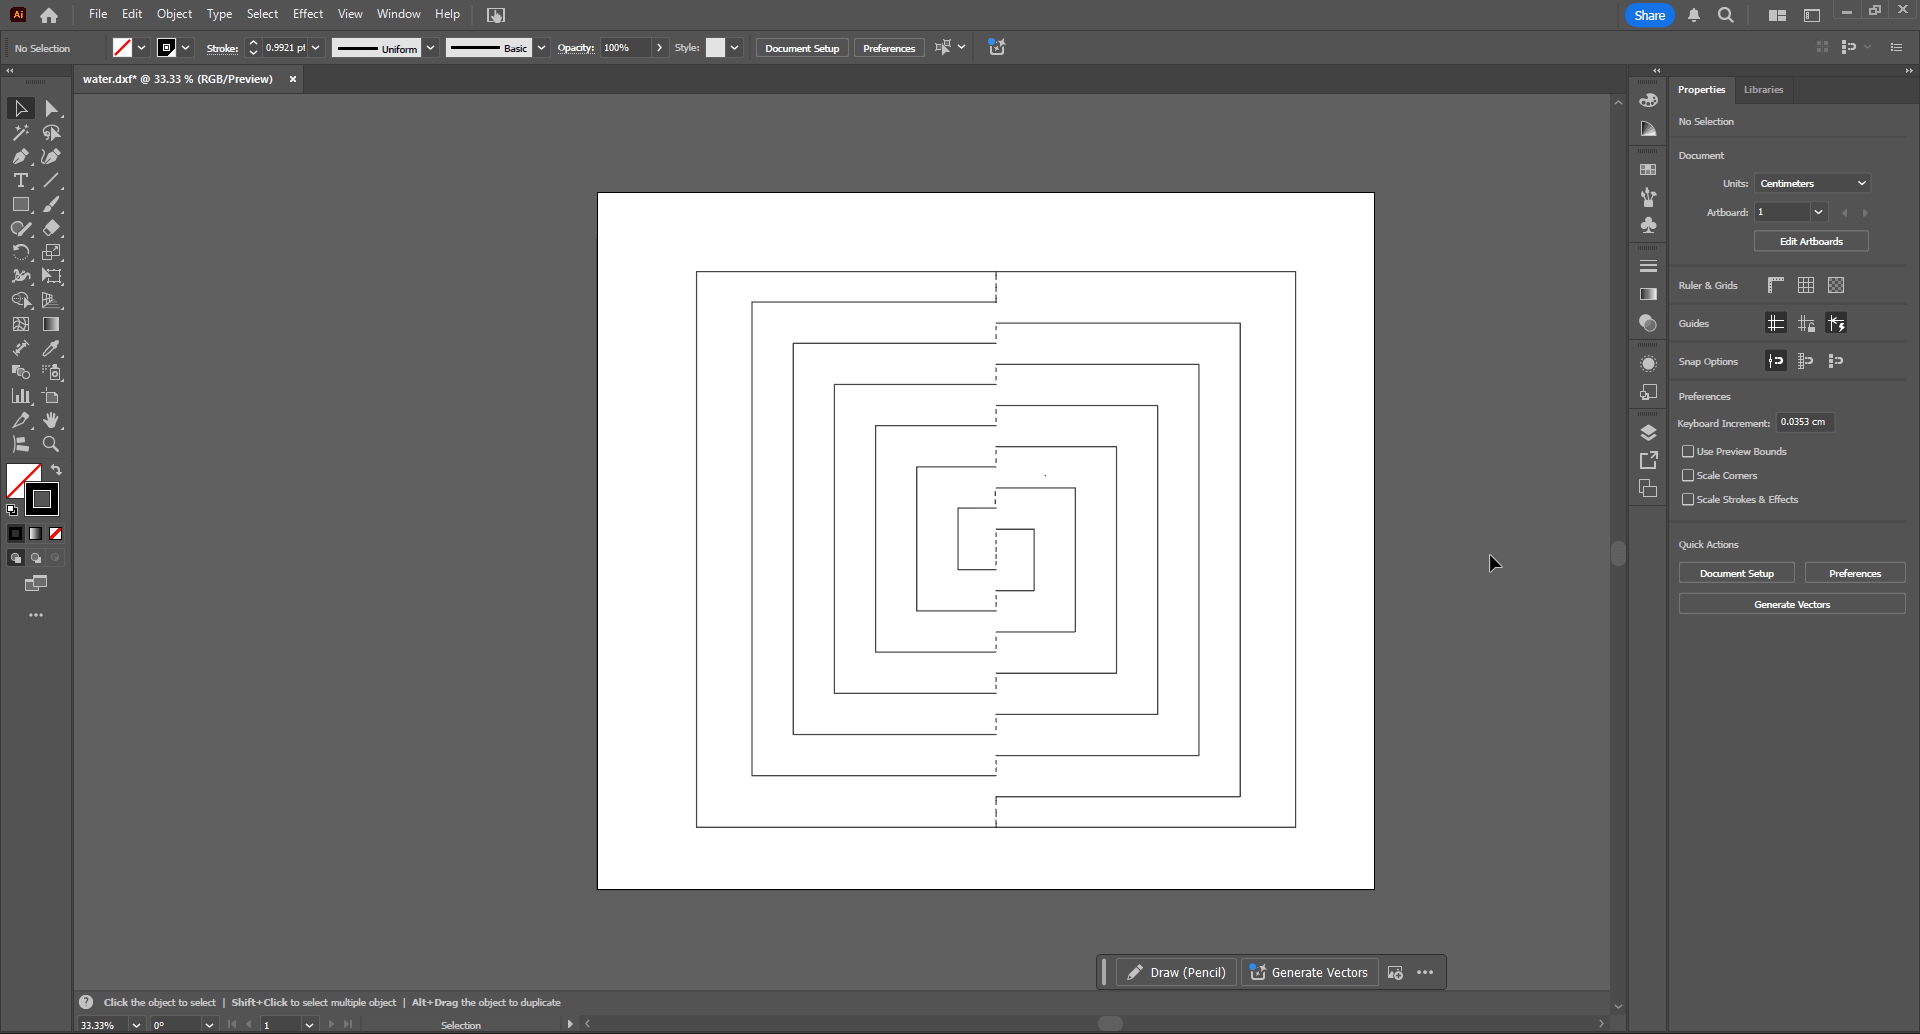1920x1034 pixels.
Task: Select the Pen tool
Action: (x=21, y=156)
